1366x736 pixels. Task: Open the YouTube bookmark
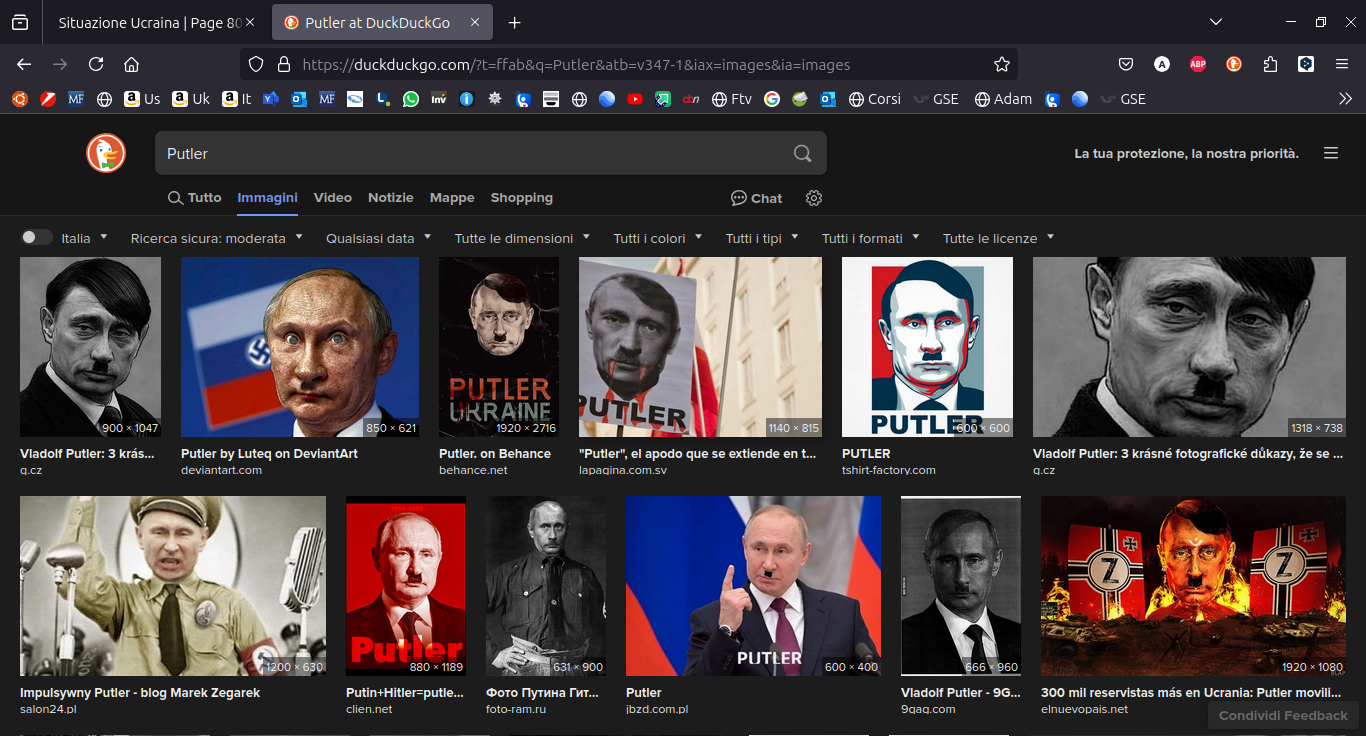[635, 99]
